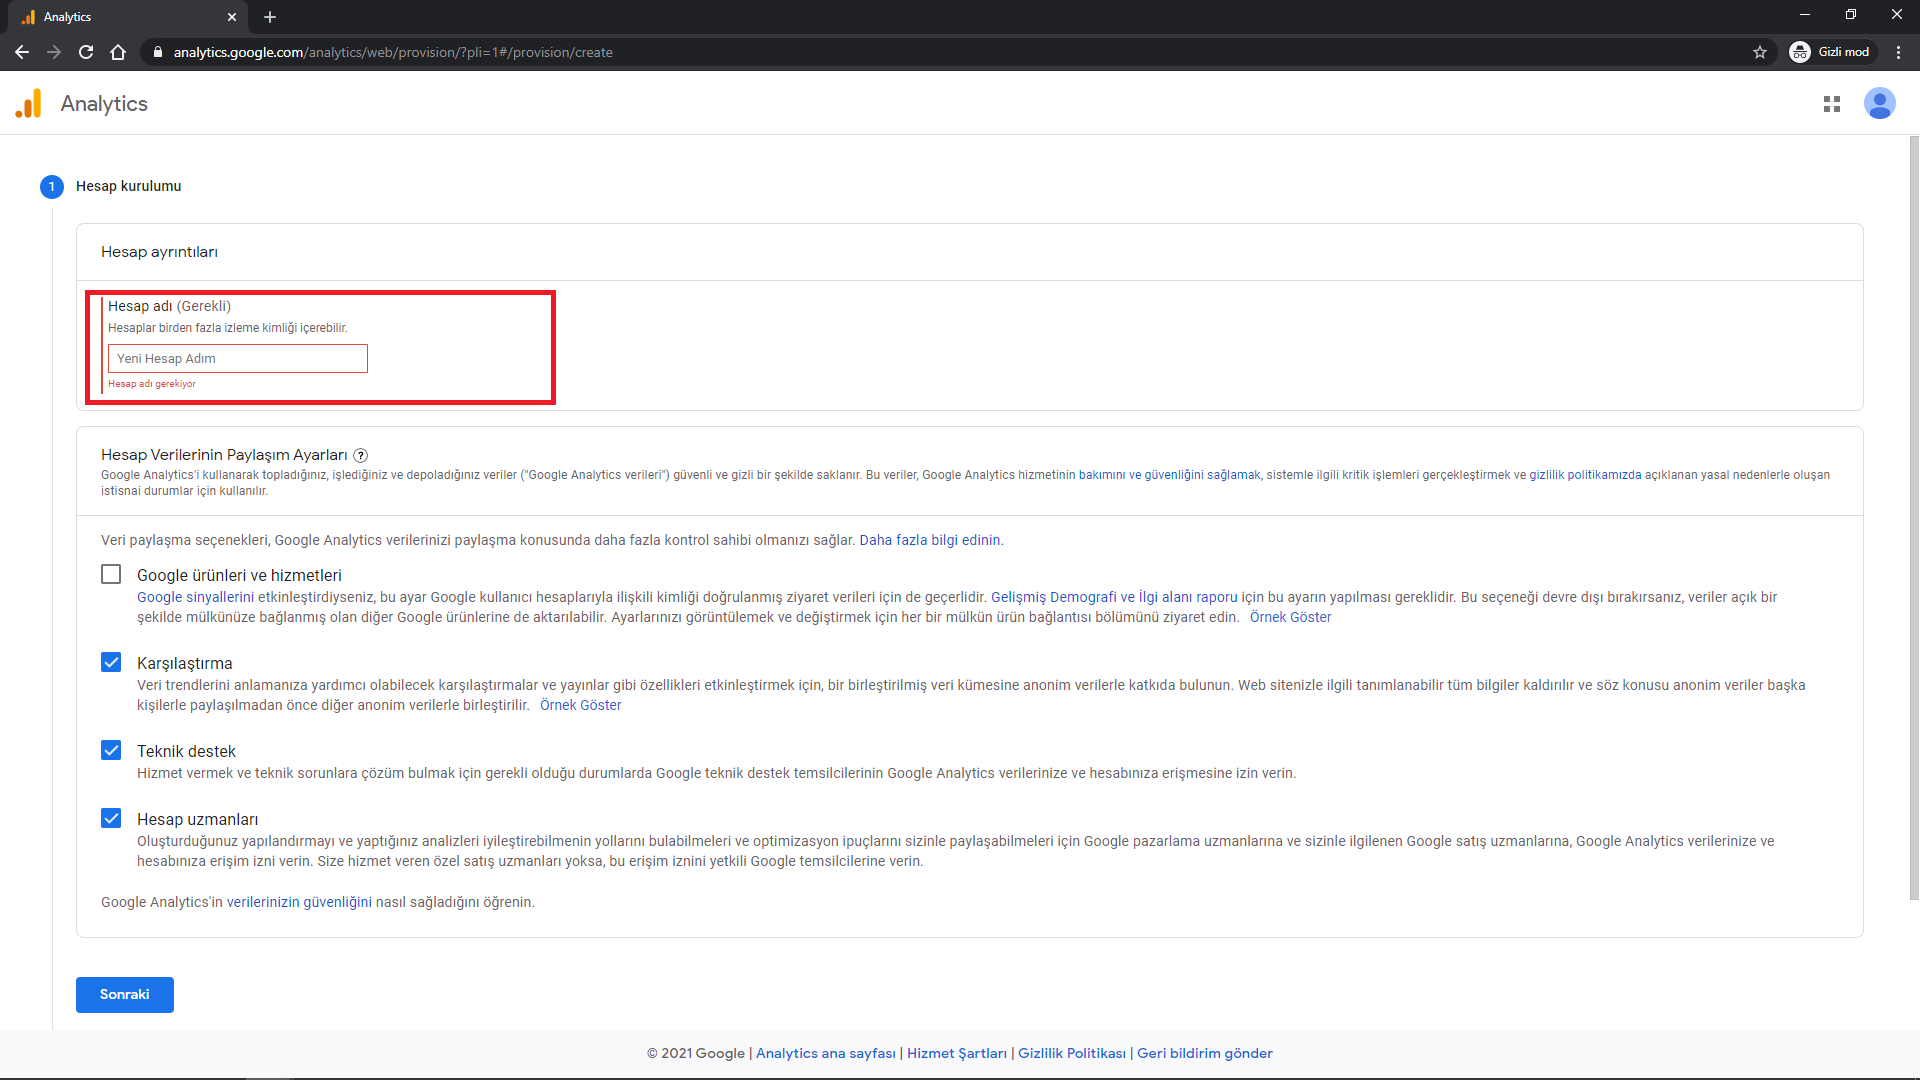
Task: Minimize the browser window
Action: coord(1805,14)
